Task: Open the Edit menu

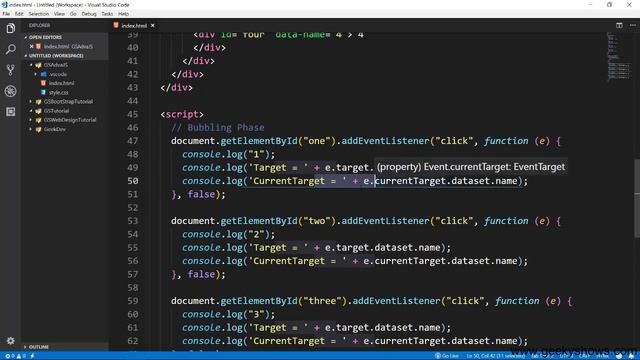Action: [19, 14]
